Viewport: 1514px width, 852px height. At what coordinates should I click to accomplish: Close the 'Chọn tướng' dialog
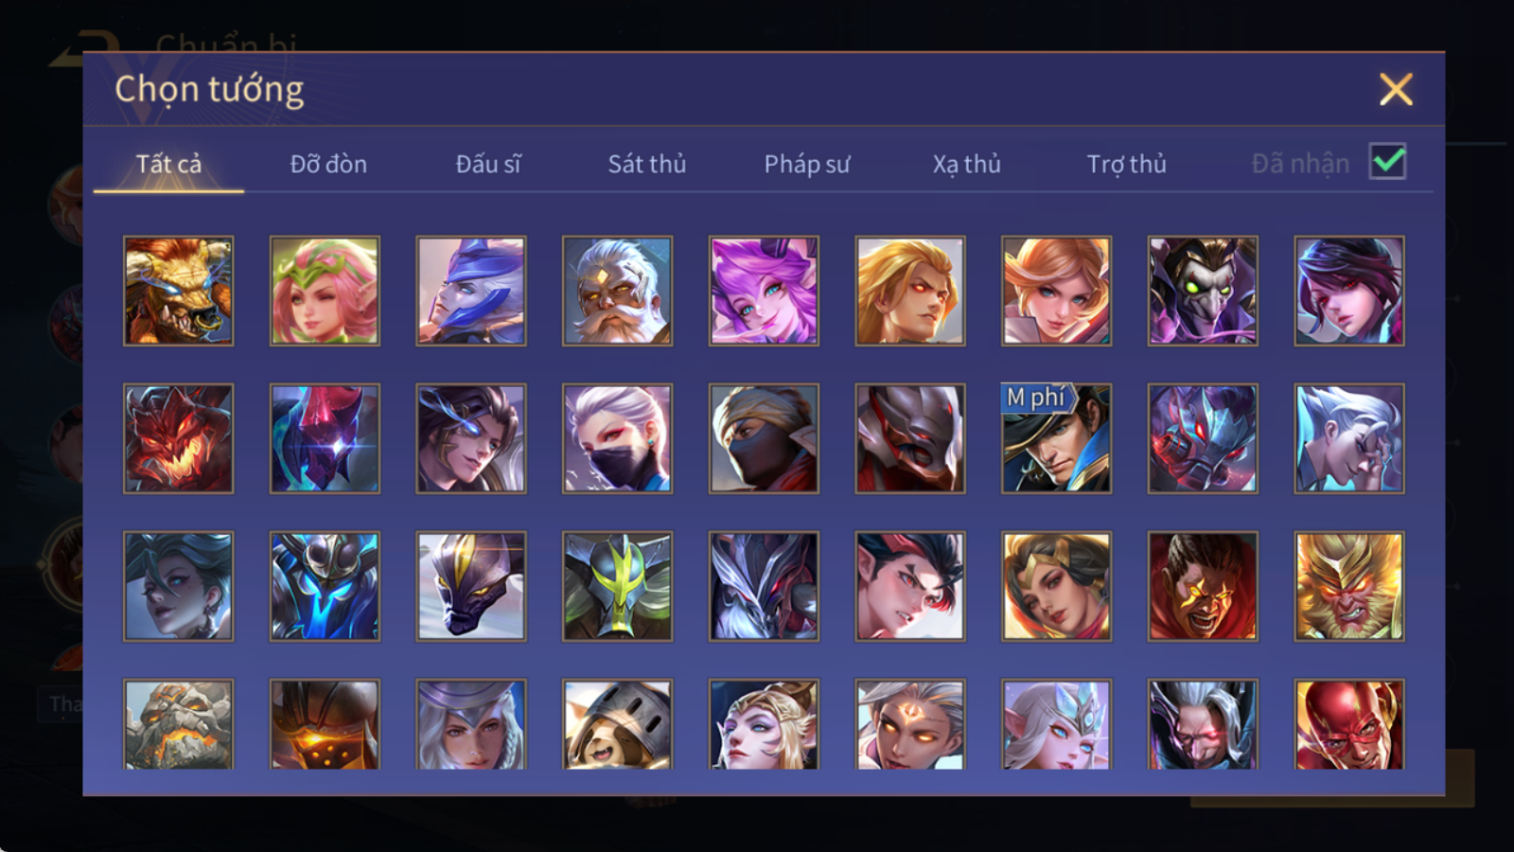coord(1396,90)
